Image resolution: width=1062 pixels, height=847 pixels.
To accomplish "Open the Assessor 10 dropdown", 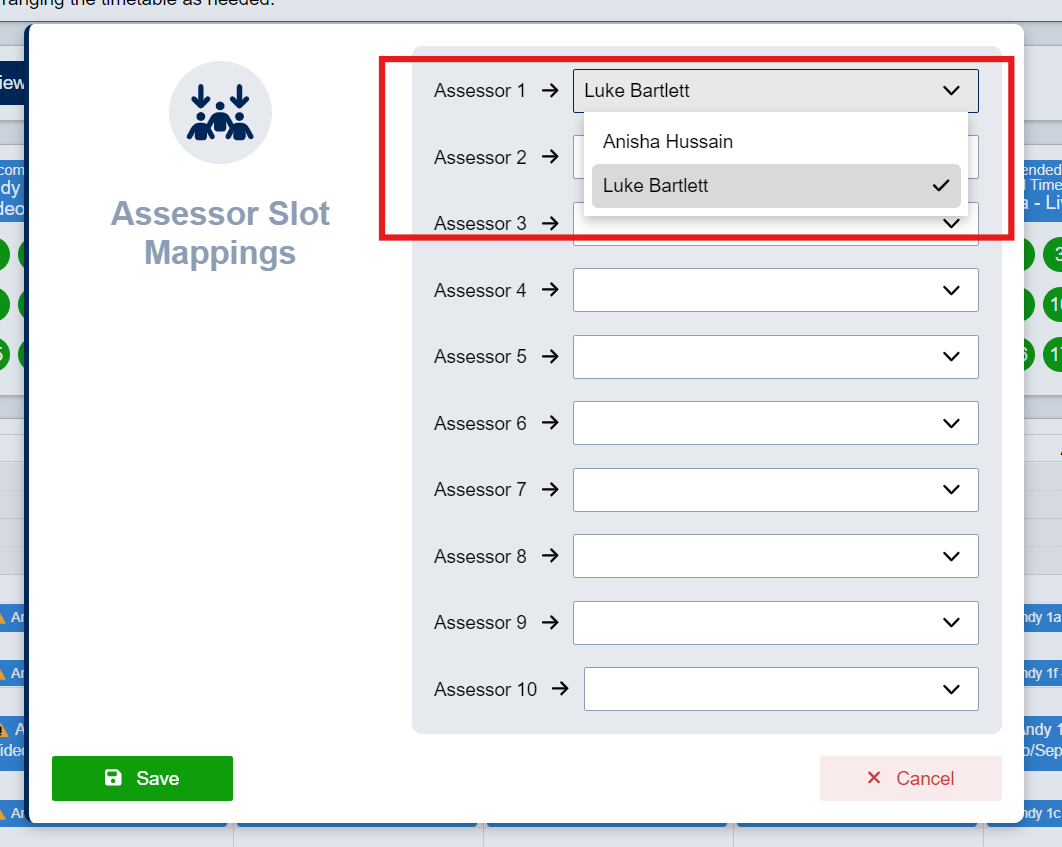I will pyautogui.click(x=781, y=689).
